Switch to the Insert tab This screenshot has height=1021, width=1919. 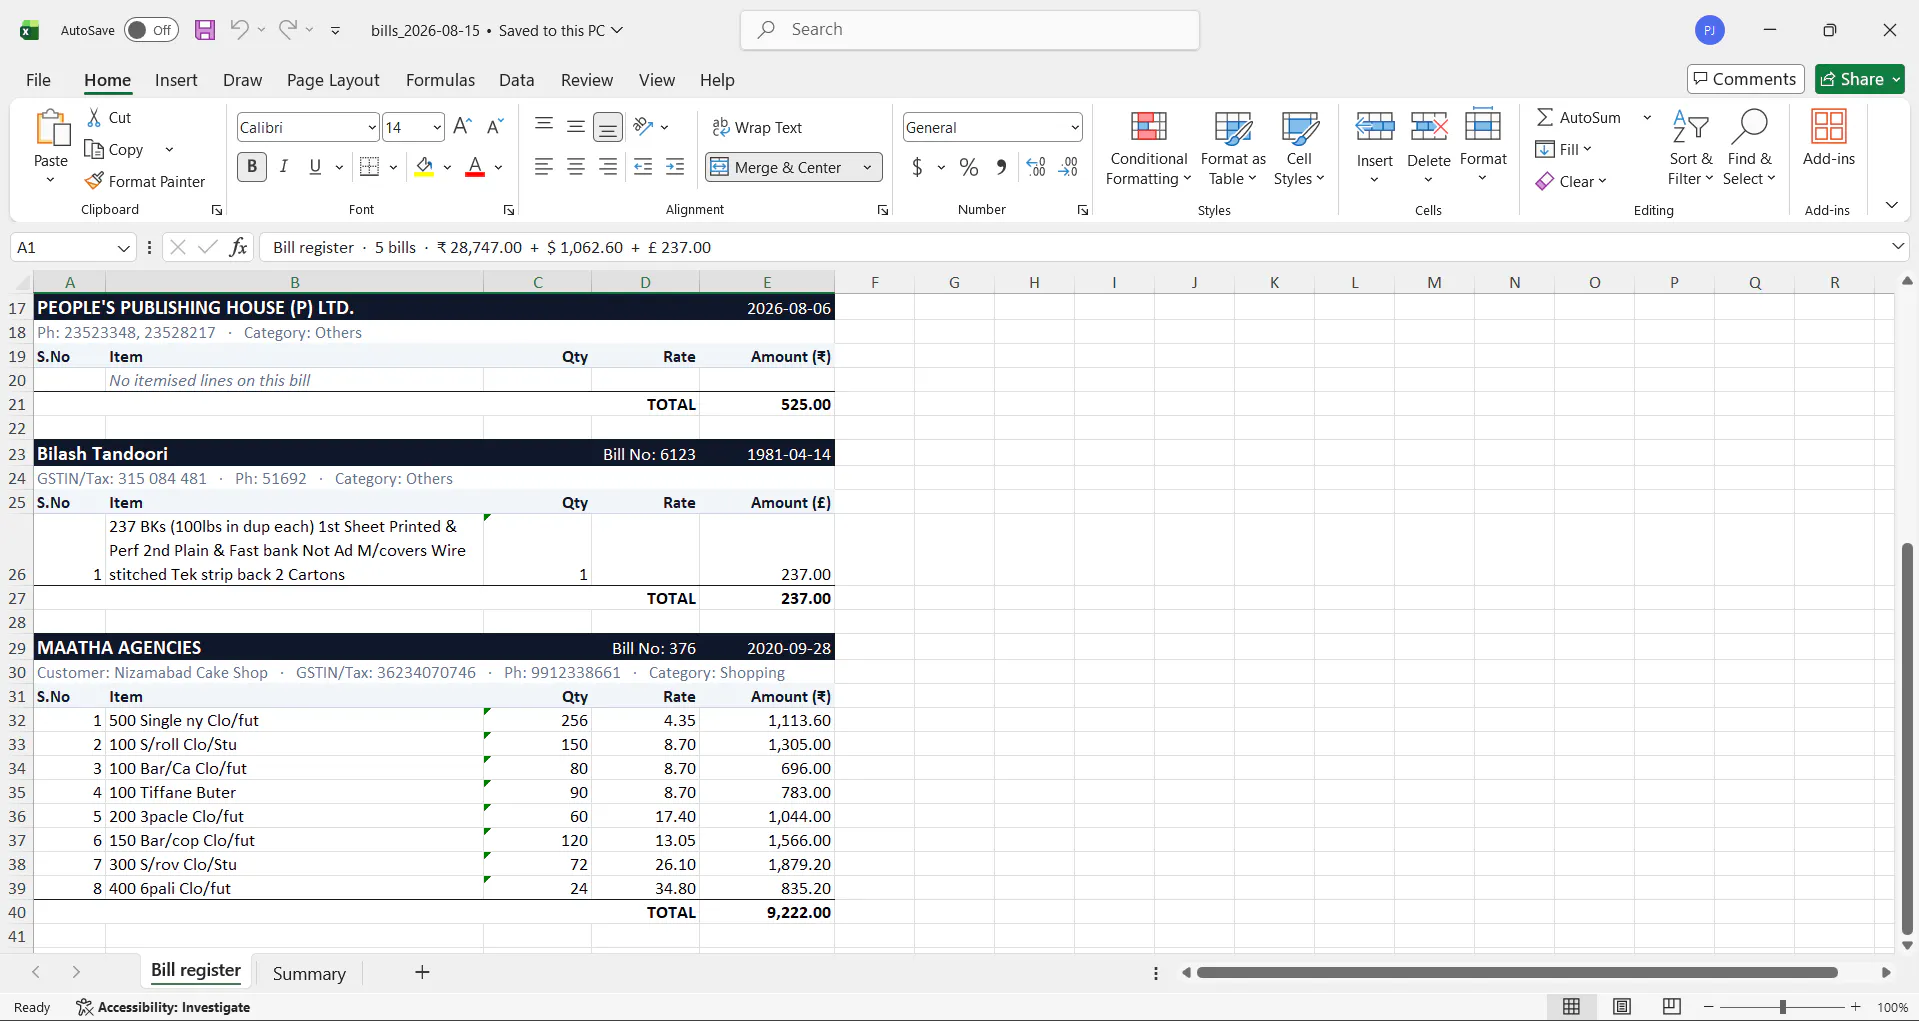click(x=176, y=80)
